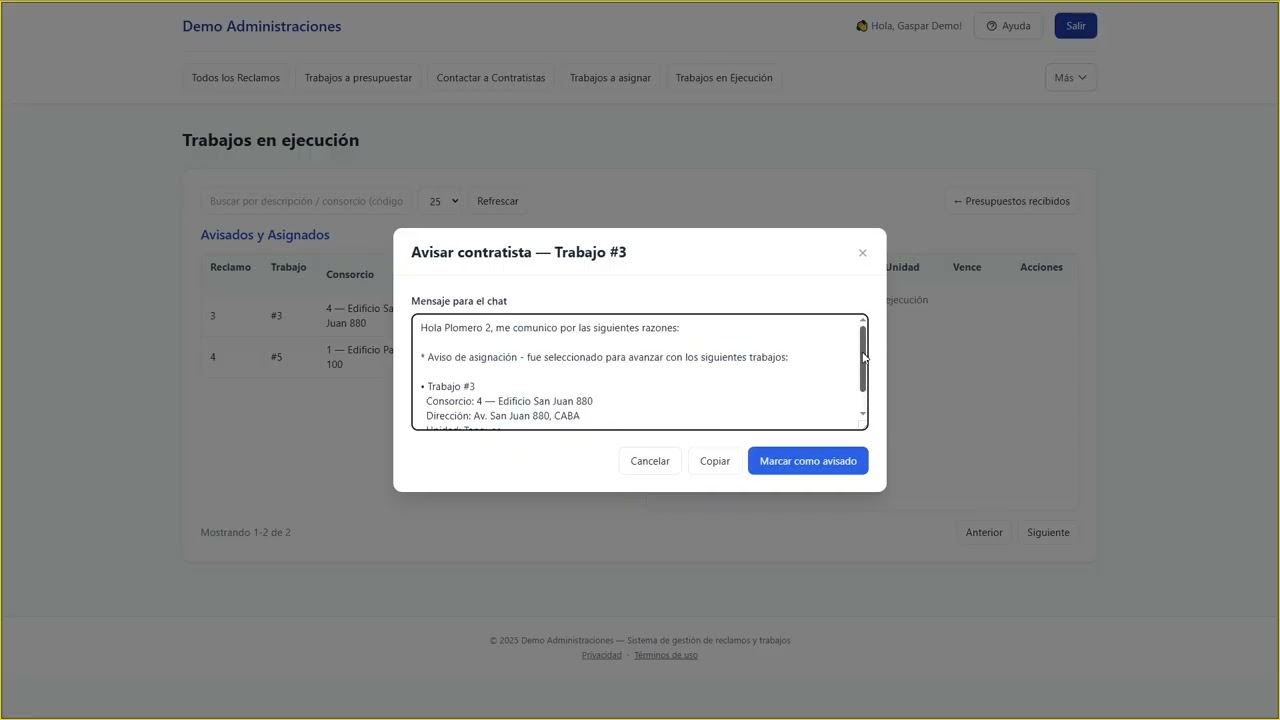Click the Siguiente pagination button
Image resolution: width=1280 pixels, height=720 pixels.
click(x=1048, y=532)
